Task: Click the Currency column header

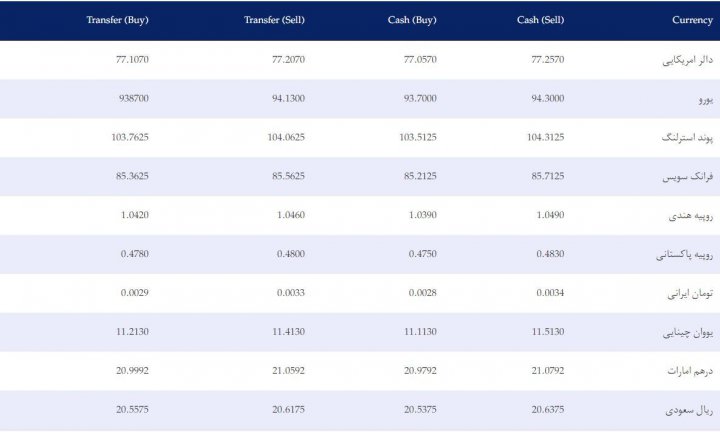Action: (x=692, y=20)
